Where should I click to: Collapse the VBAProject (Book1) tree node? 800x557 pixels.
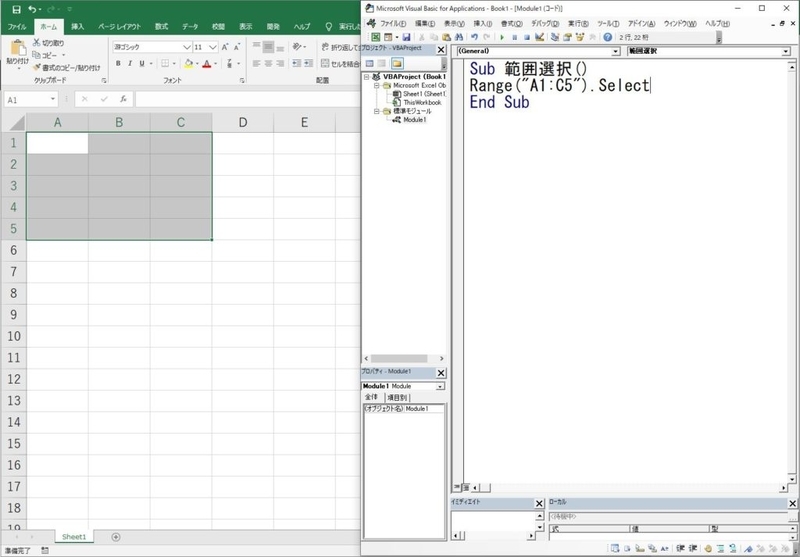[366, 77]
